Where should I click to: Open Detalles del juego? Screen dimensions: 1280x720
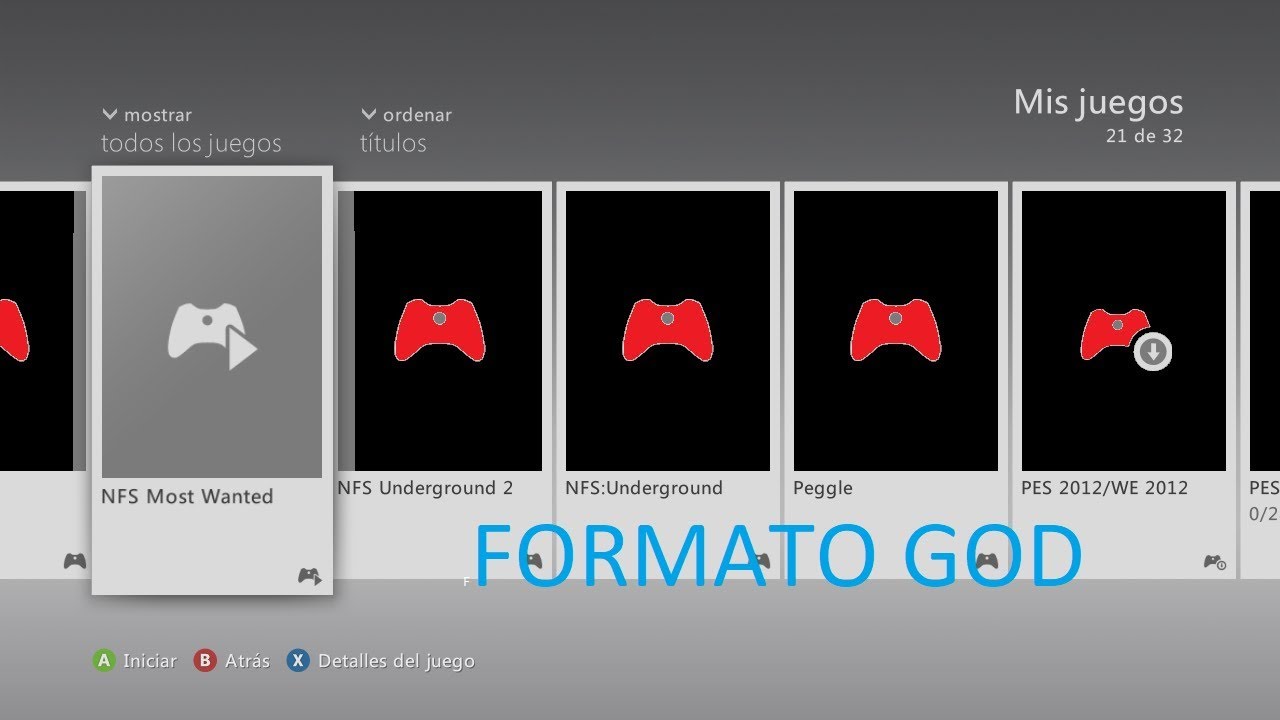[396, 661]
